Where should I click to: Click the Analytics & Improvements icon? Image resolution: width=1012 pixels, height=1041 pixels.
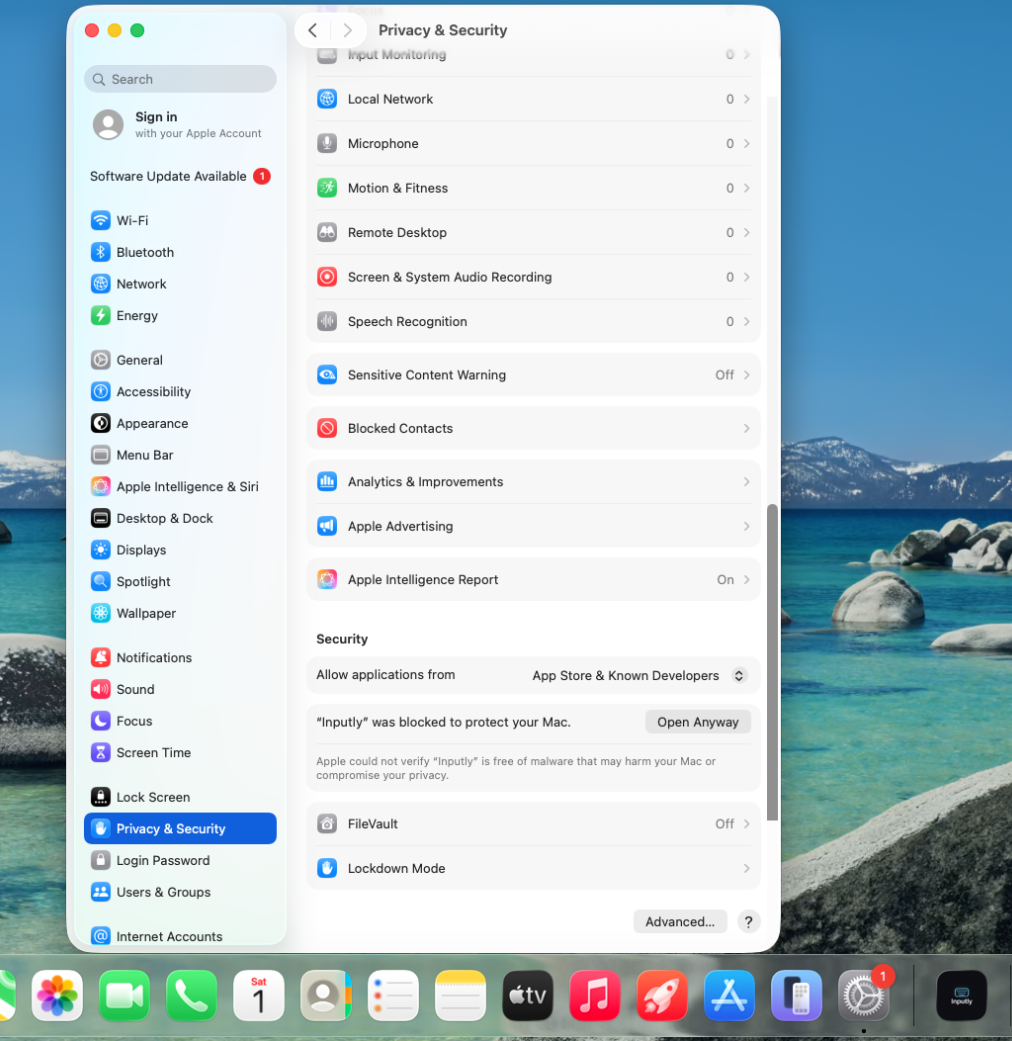[x=327, y=482]
